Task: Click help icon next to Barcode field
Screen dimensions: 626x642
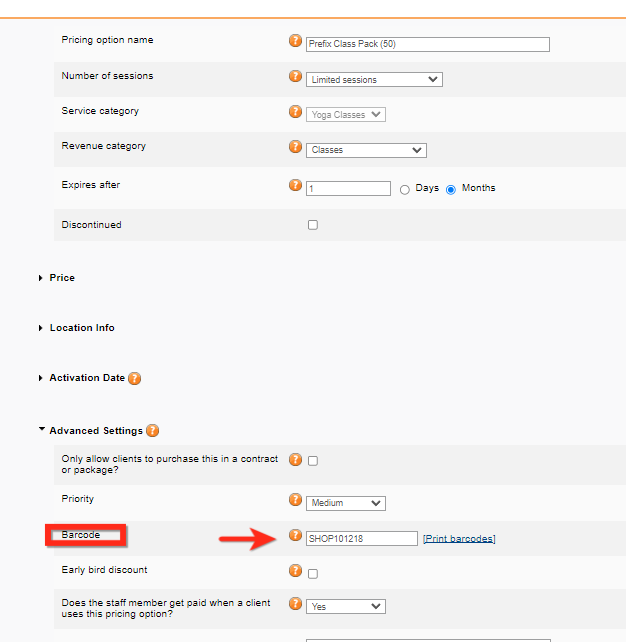Action: point(295,535)
